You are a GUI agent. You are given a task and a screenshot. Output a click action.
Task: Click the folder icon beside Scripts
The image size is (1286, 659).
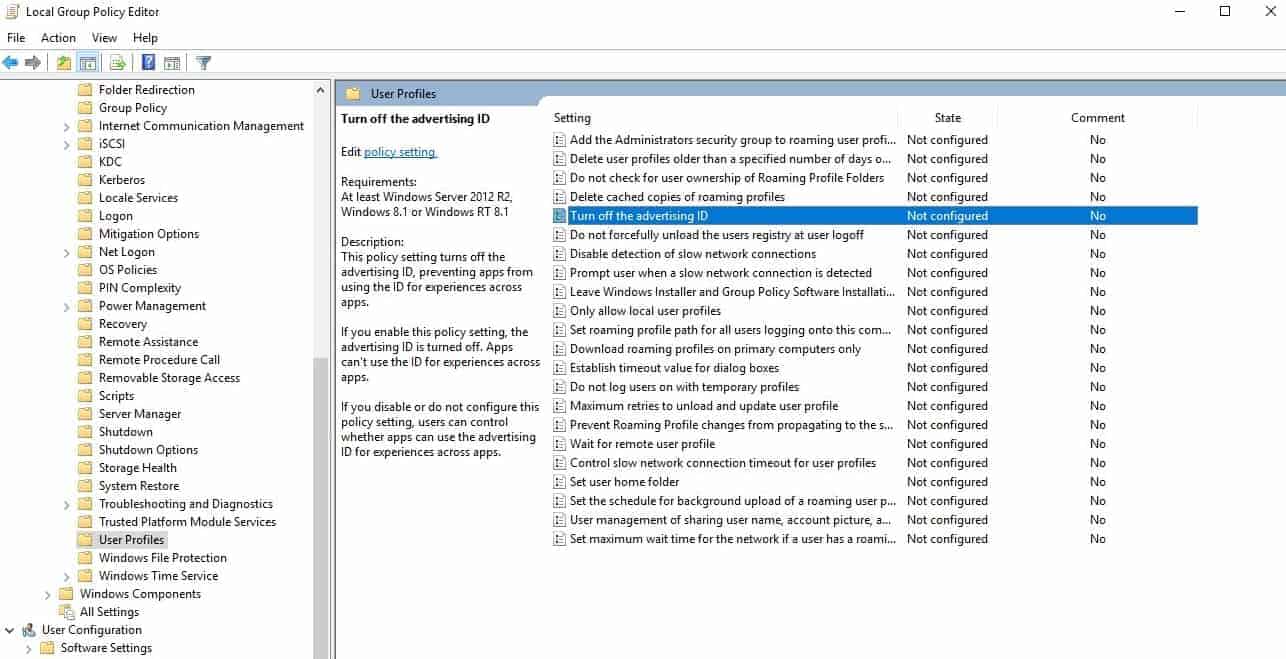85,396
